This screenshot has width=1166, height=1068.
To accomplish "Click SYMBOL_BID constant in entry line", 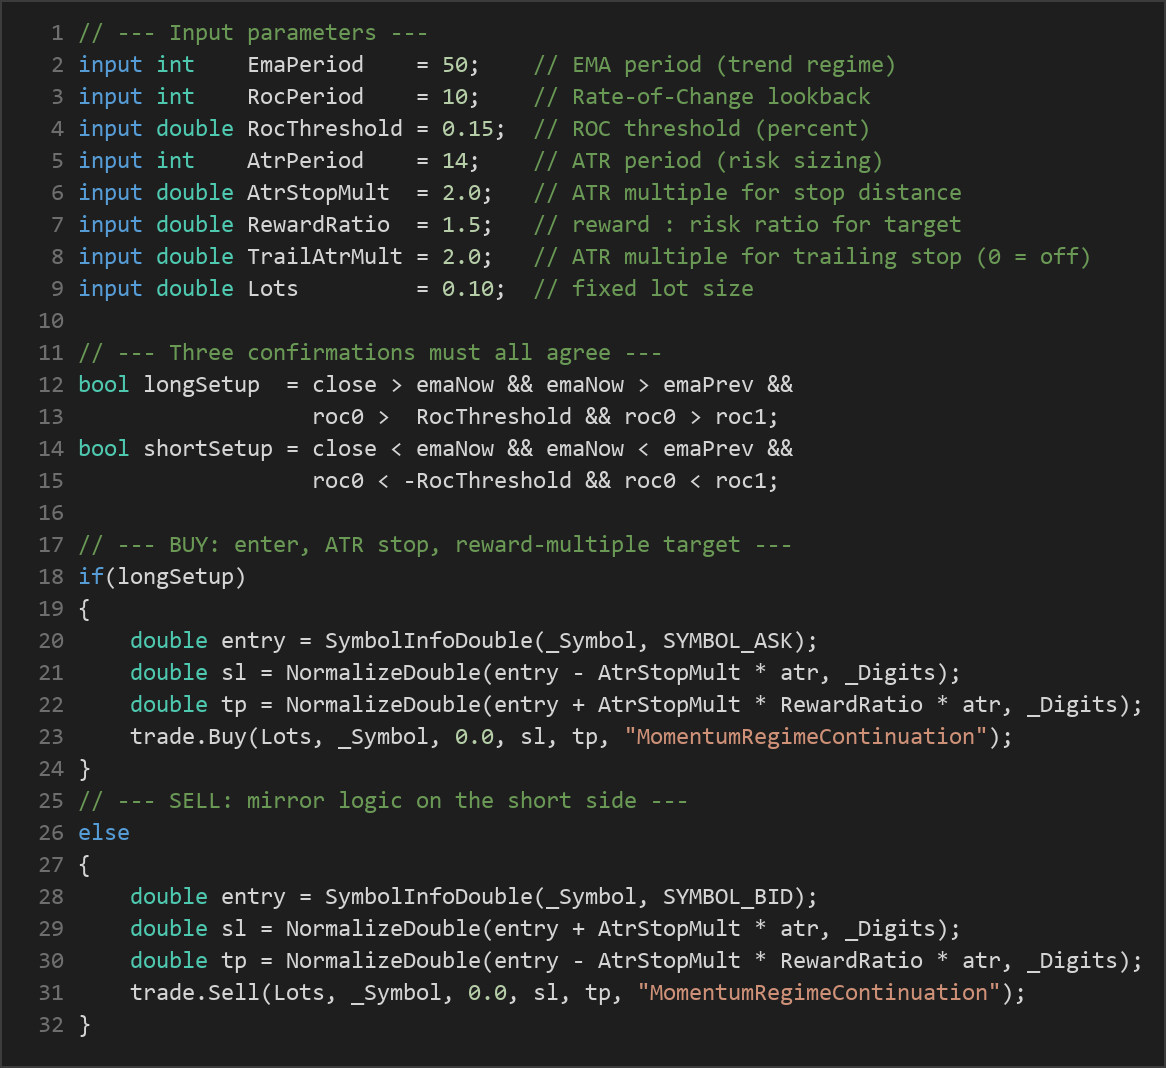I will click(x=727, y=896).
